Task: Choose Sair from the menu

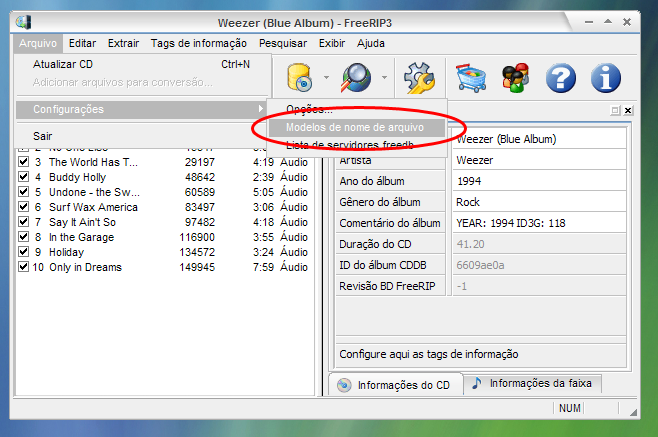Action: 142,136
